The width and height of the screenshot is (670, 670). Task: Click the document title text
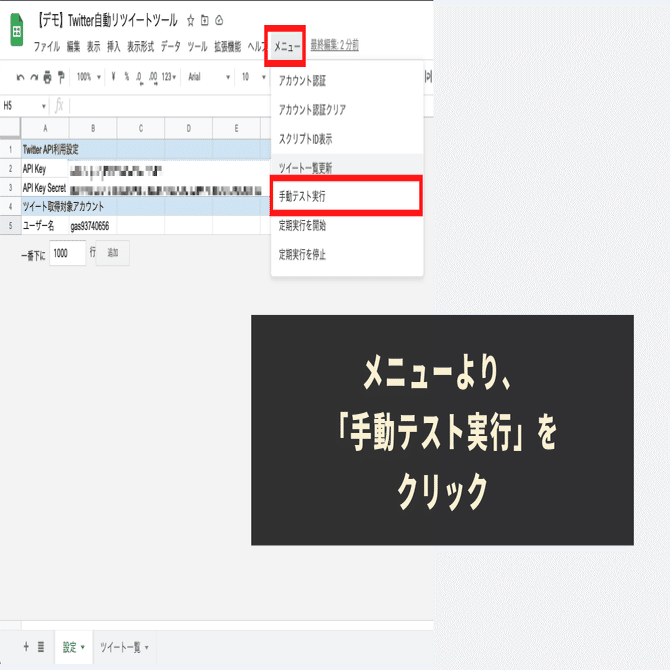point(107,20)
